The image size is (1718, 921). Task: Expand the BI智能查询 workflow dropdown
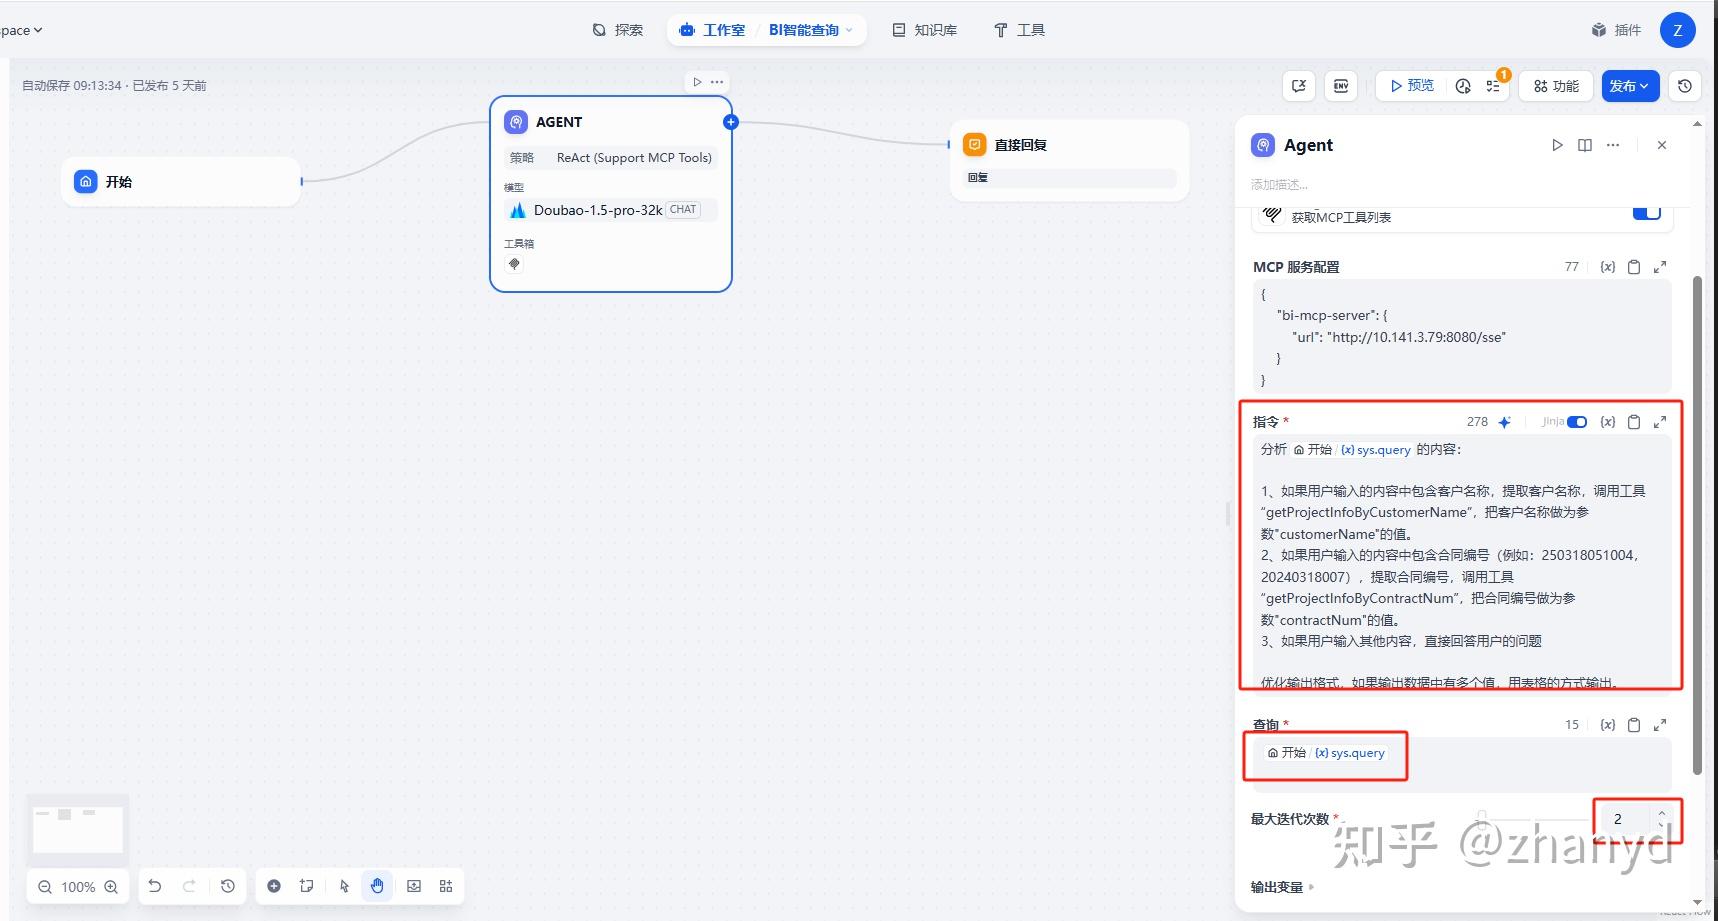tap(848, 30)
